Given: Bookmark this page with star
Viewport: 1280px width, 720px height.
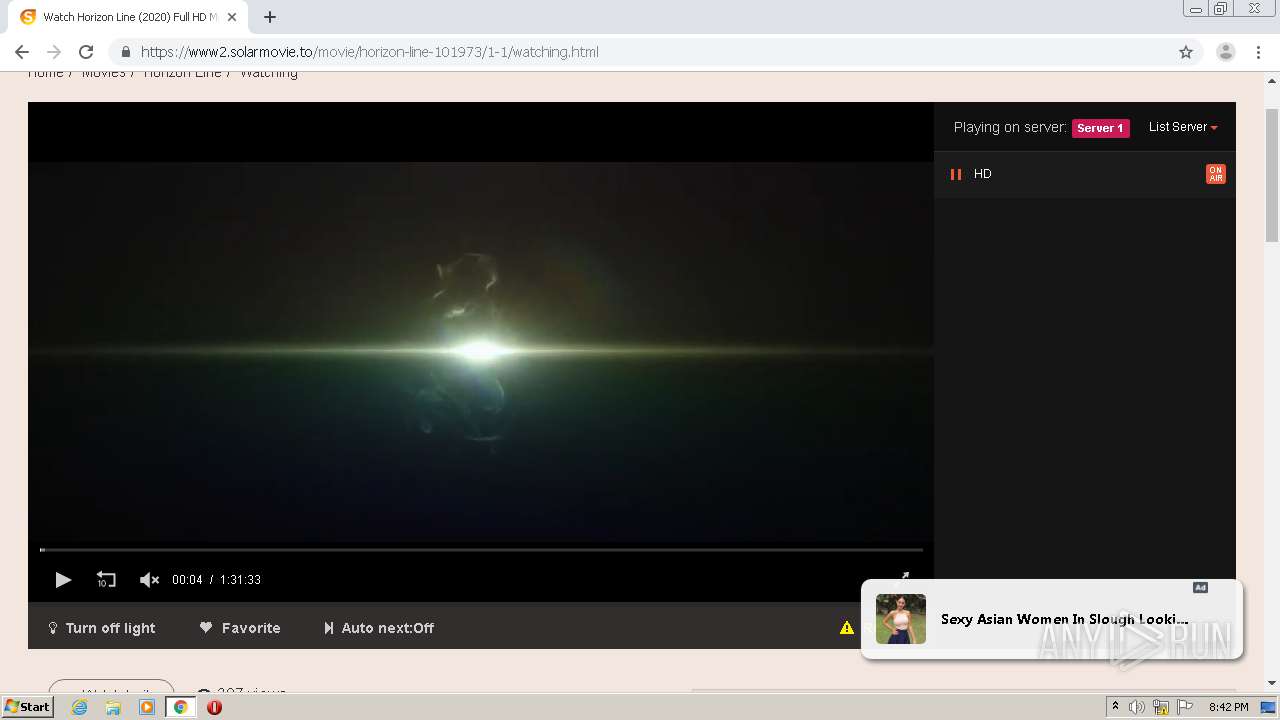Looking at the screenshot, I should pyautogui.click(x=1186, y=52).
